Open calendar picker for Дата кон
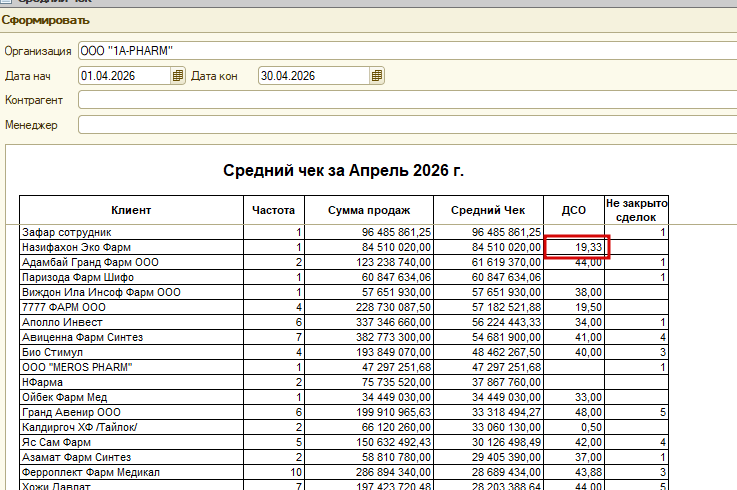 377,76
